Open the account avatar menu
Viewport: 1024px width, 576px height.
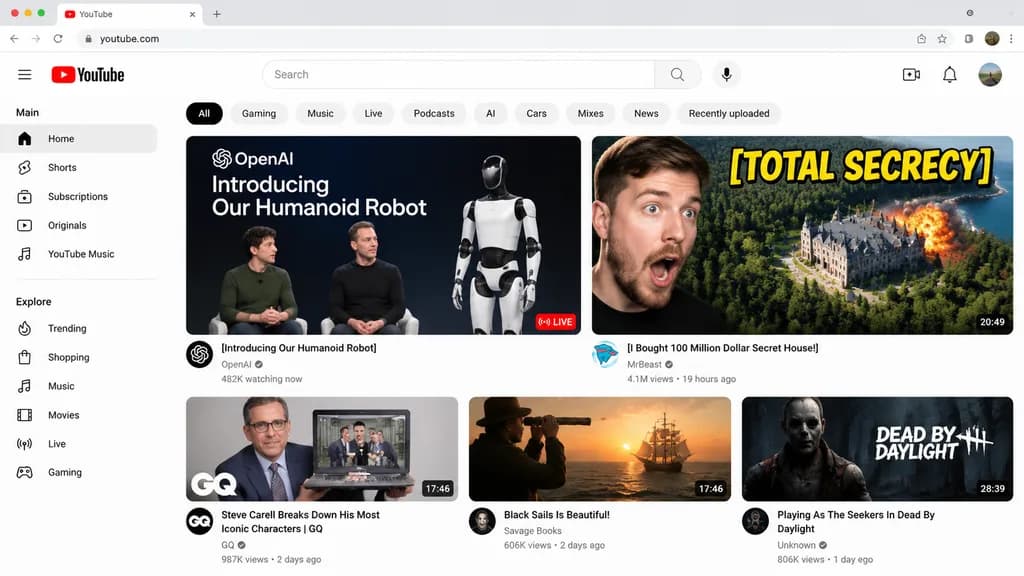point(989,74)
